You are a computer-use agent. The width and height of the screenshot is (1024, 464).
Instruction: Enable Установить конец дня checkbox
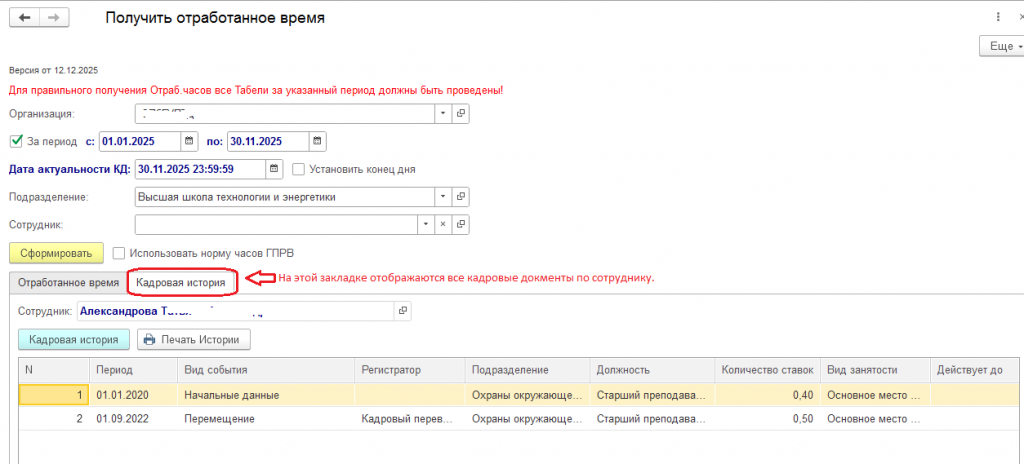tap(298, 169)
